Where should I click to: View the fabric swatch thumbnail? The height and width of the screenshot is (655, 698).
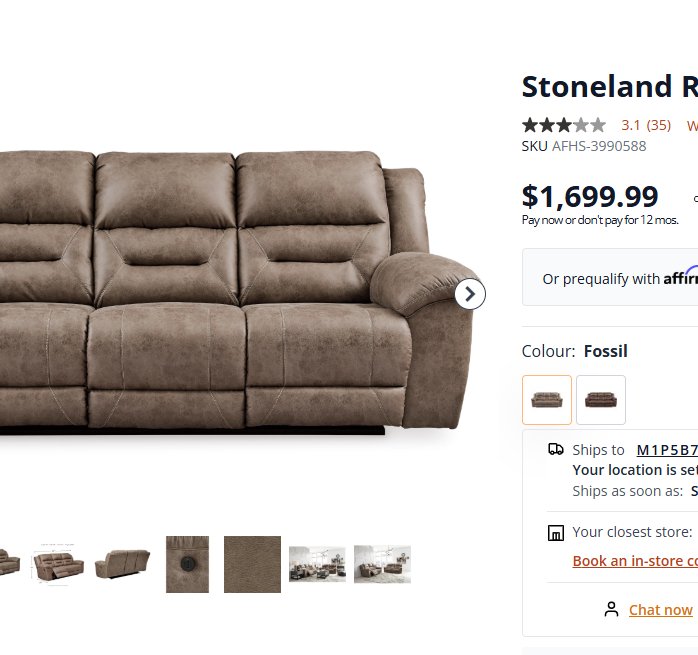pyautogui.click(x=252, y=564)
